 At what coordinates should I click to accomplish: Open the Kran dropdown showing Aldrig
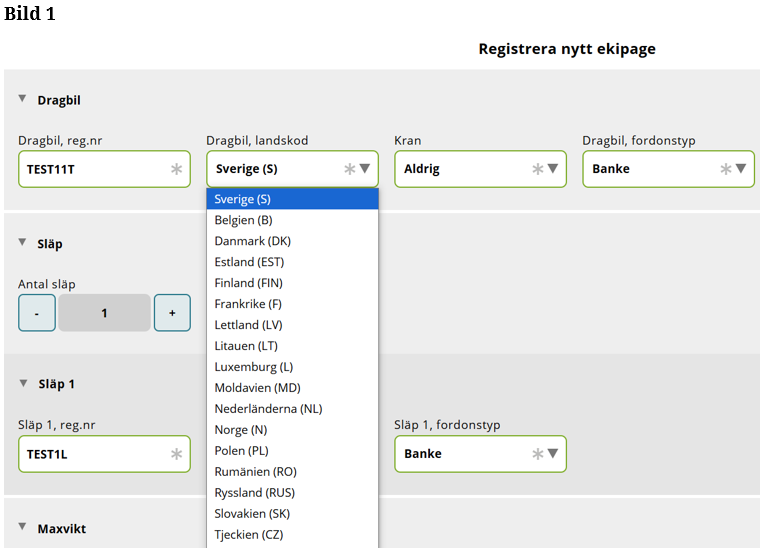pos(480,169)
